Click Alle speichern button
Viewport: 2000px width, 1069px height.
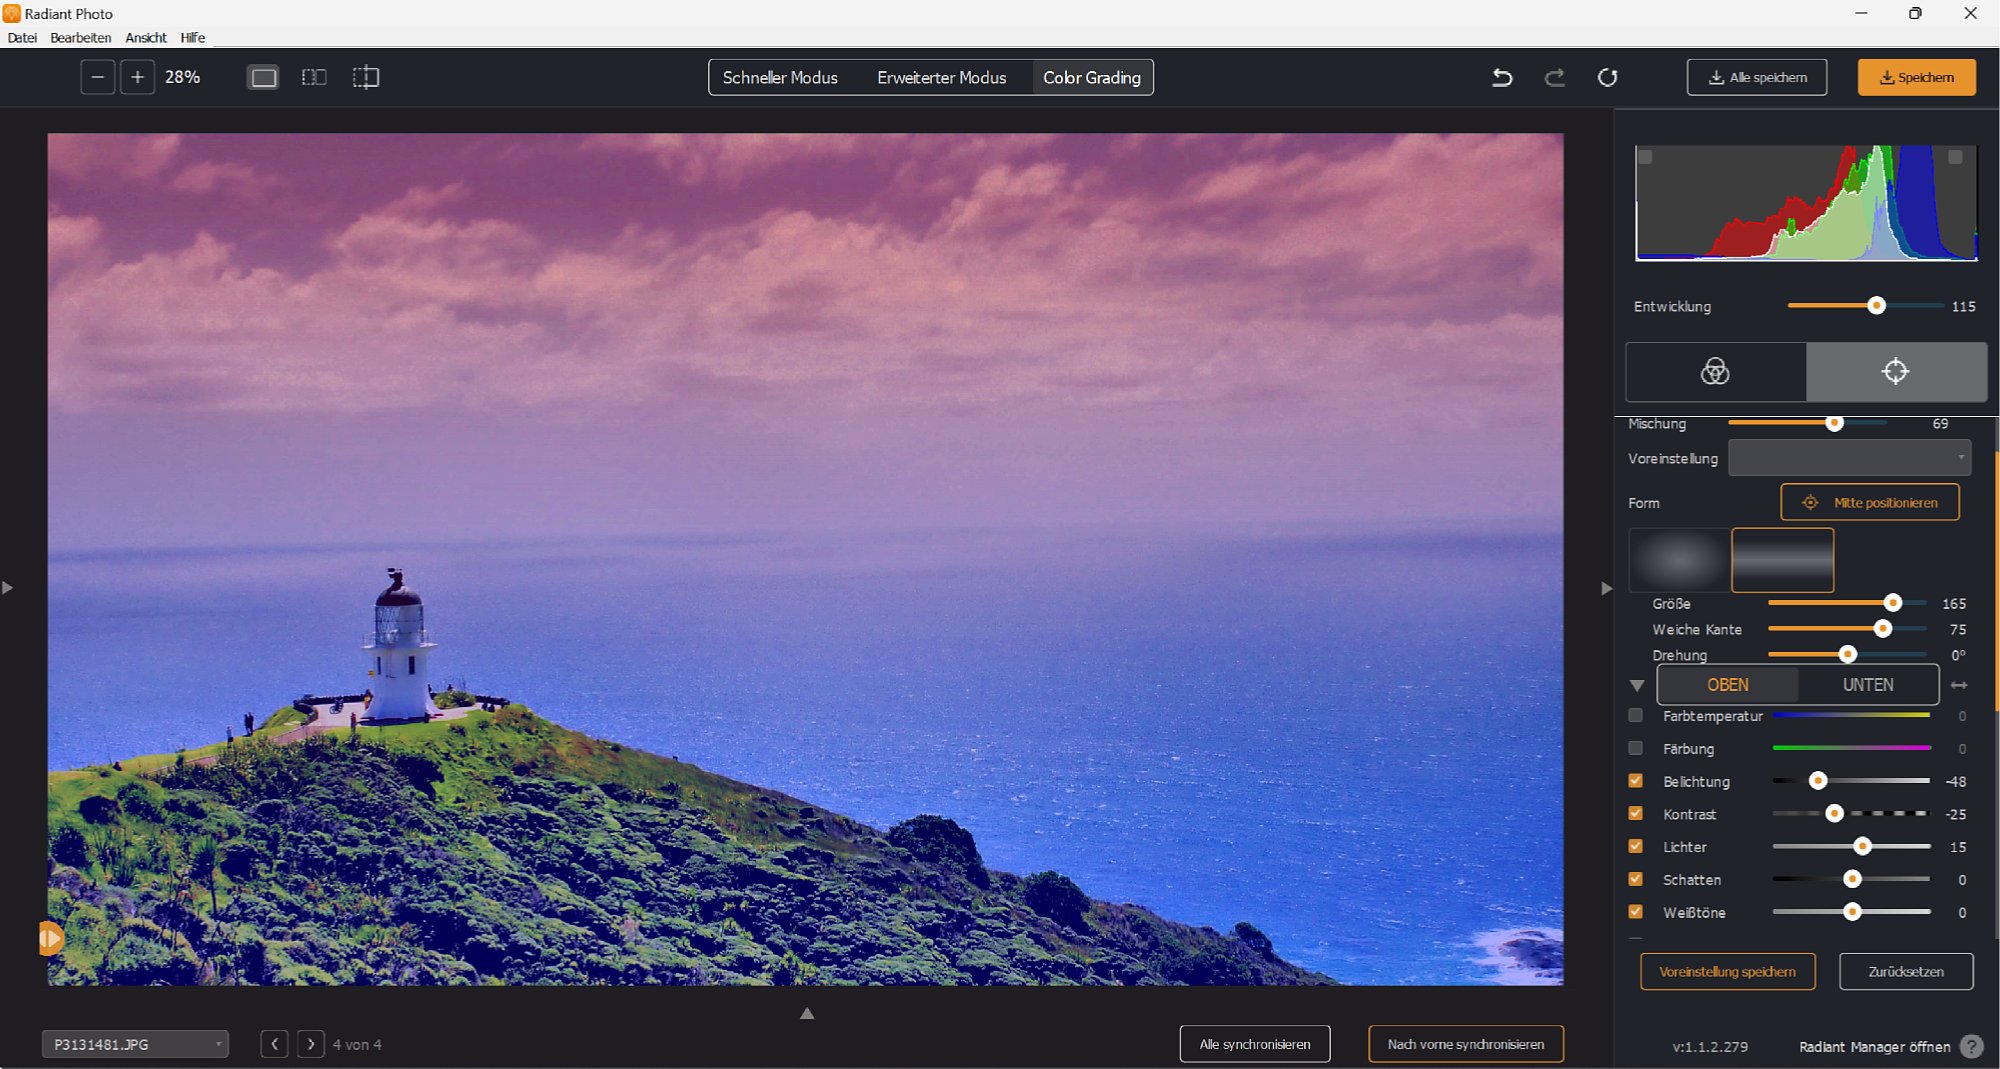[1757, 77]
